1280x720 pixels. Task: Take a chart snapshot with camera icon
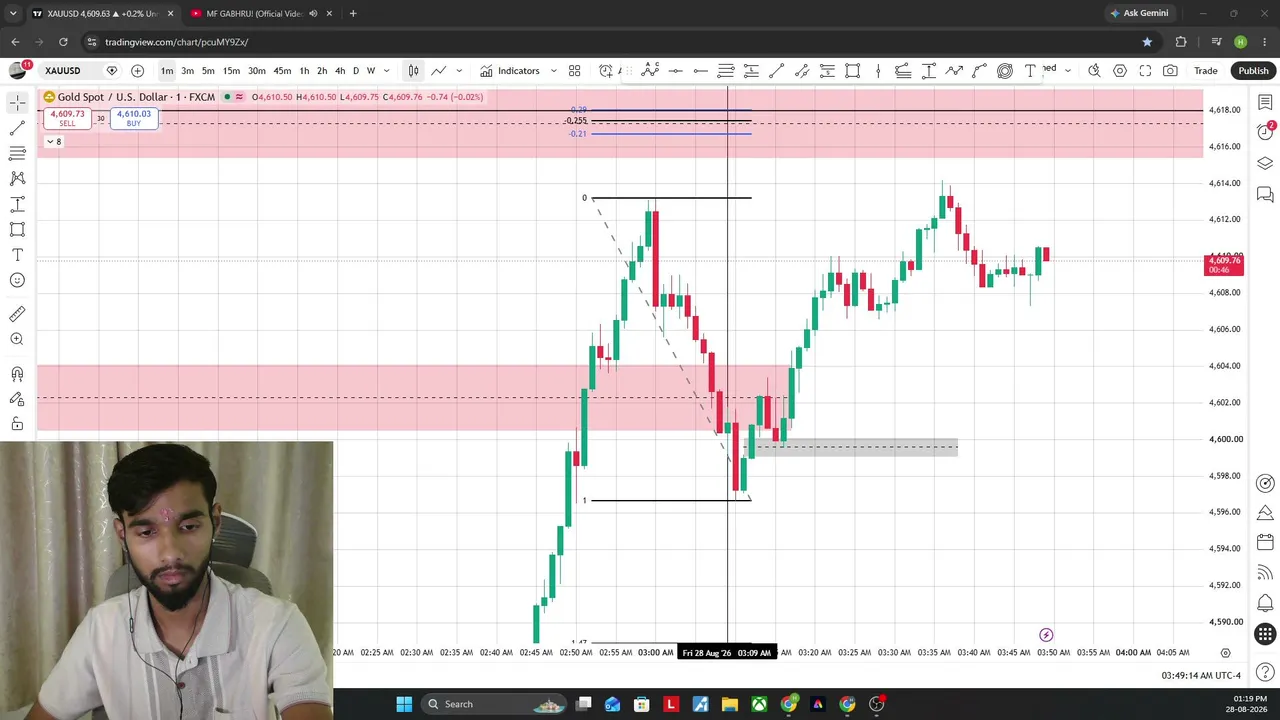point(1170,71)
